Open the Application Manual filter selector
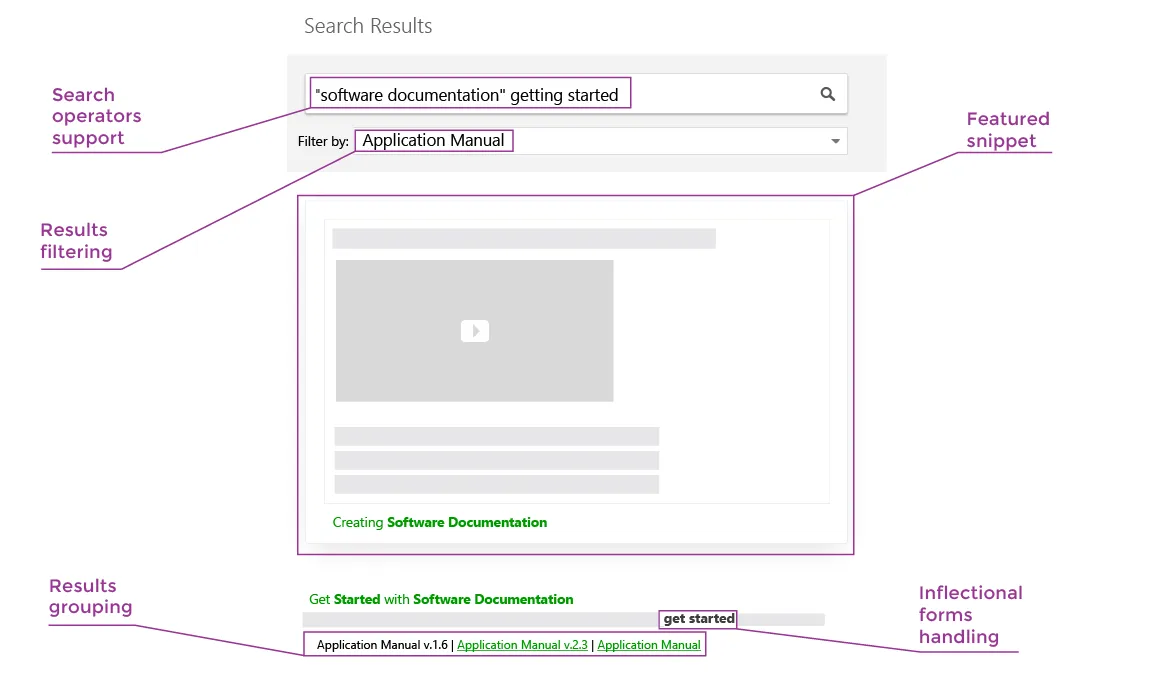 point(433,140)
